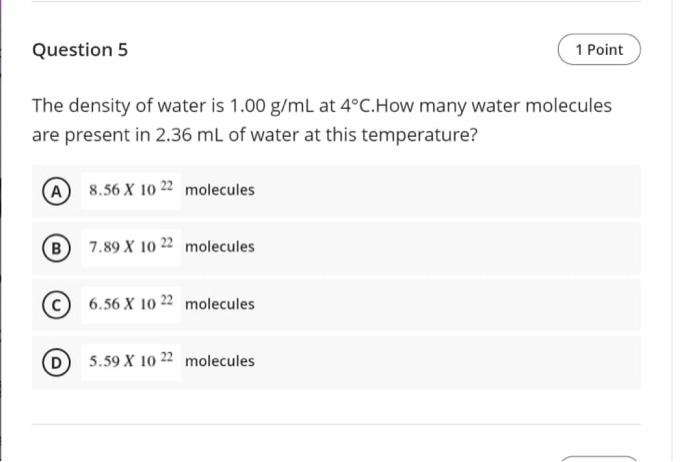Click the question text about water density
This screenshot has height=462, width=700.
pos(321,120)
